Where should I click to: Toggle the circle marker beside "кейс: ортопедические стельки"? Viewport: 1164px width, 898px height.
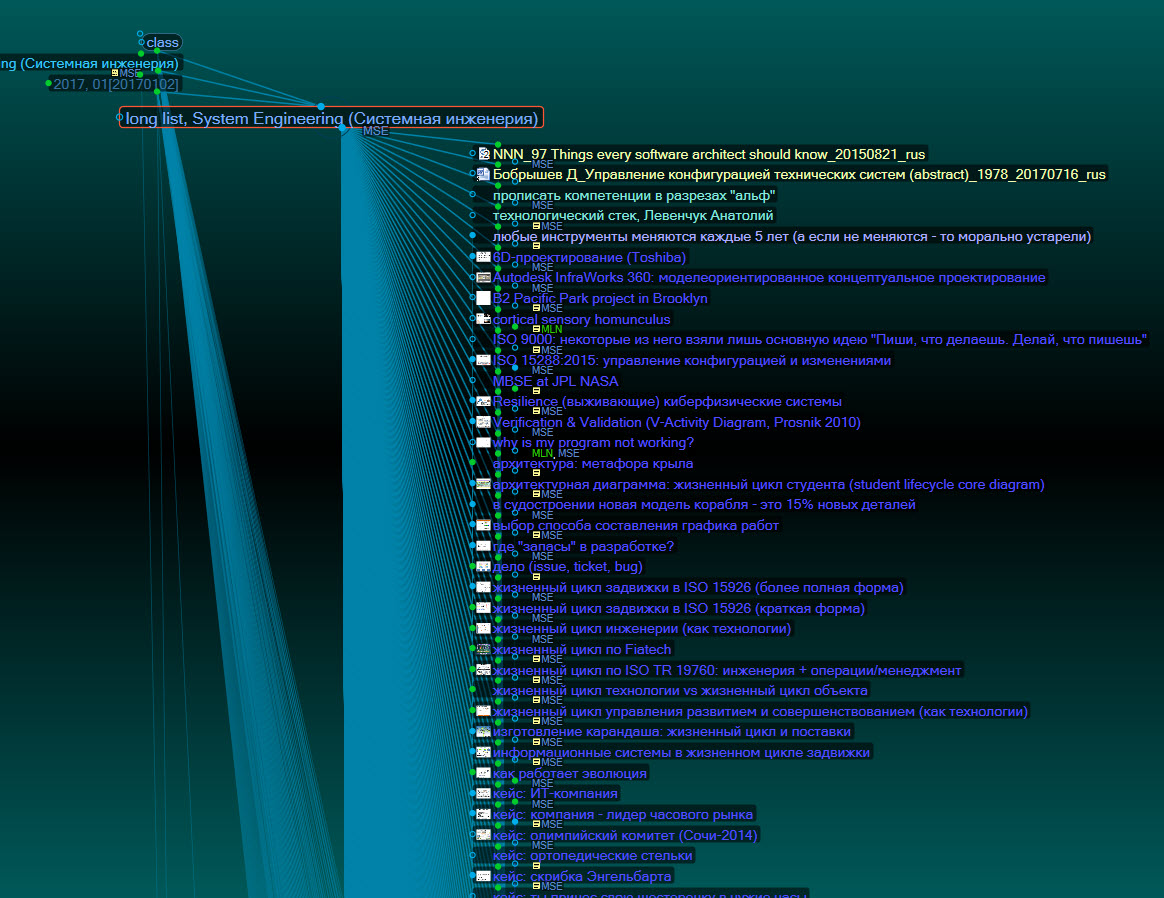tap(472, 856)
